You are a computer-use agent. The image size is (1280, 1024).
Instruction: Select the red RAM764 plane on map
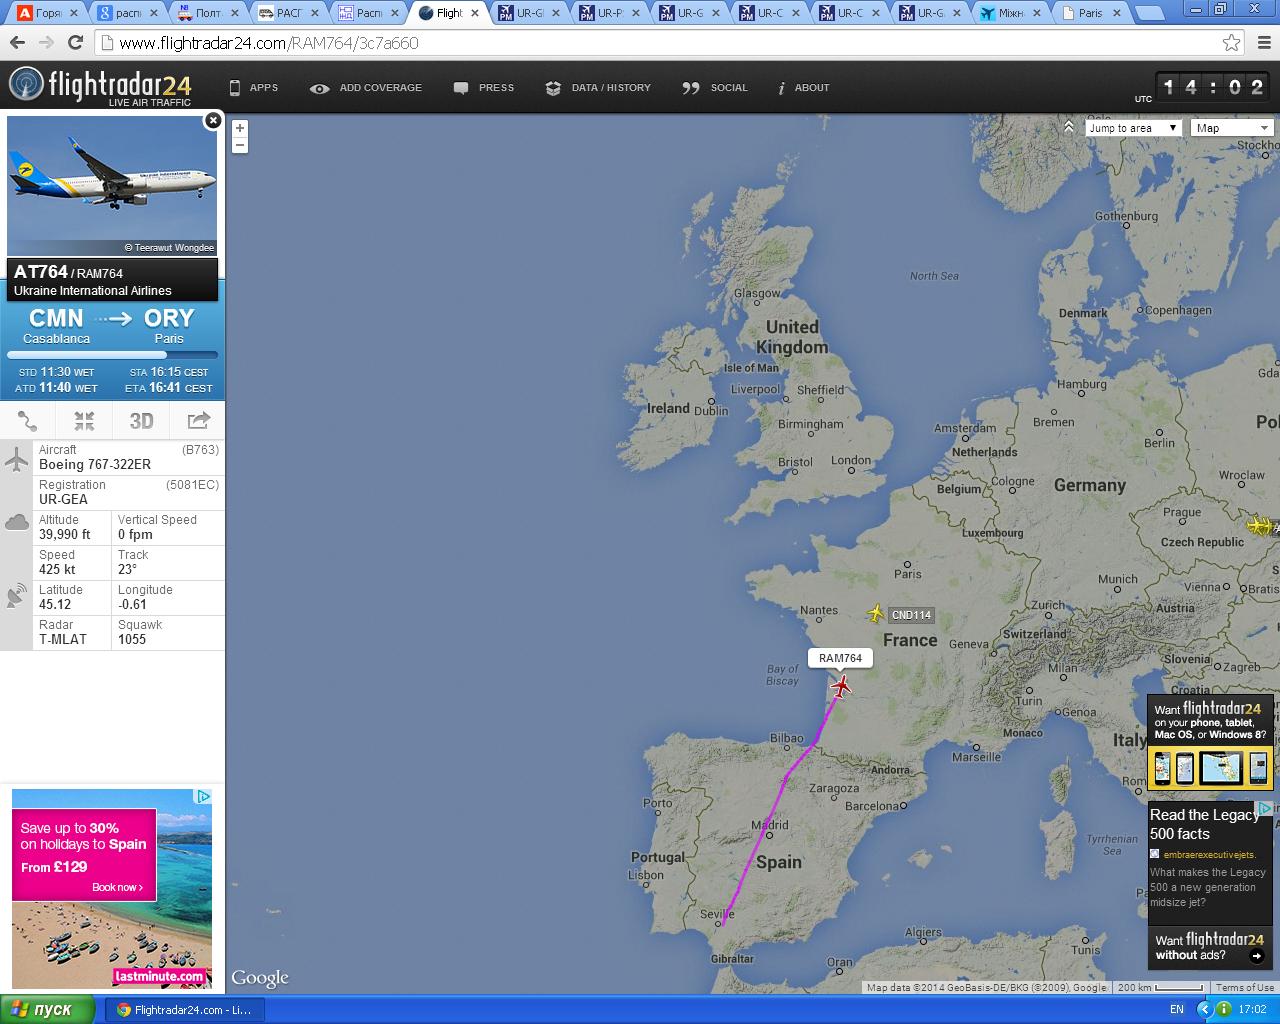(842, 686)
